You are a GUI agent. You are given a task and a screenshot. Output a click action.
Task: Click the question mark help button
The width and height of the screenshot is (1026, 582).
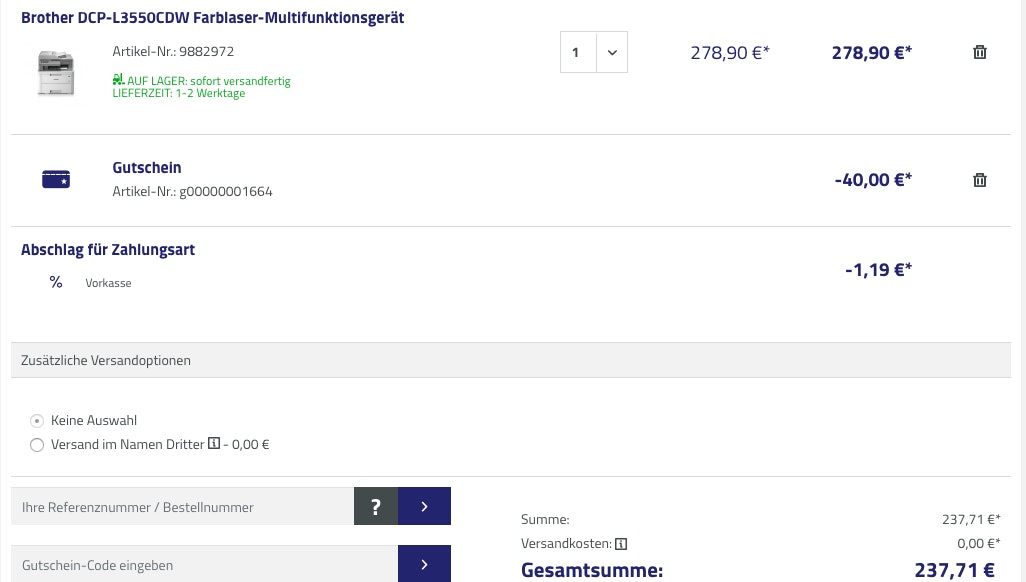coord(376,507)
